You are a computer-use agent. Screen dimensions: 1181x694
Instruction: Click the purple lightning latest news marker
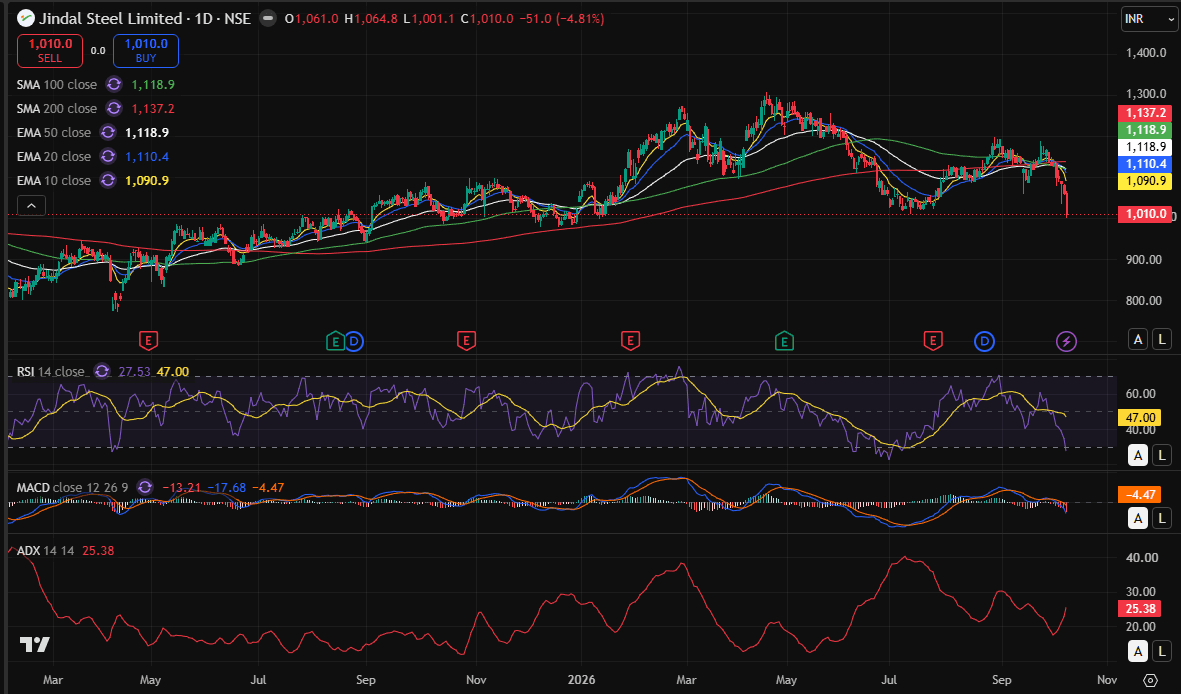click(1066, 341)
